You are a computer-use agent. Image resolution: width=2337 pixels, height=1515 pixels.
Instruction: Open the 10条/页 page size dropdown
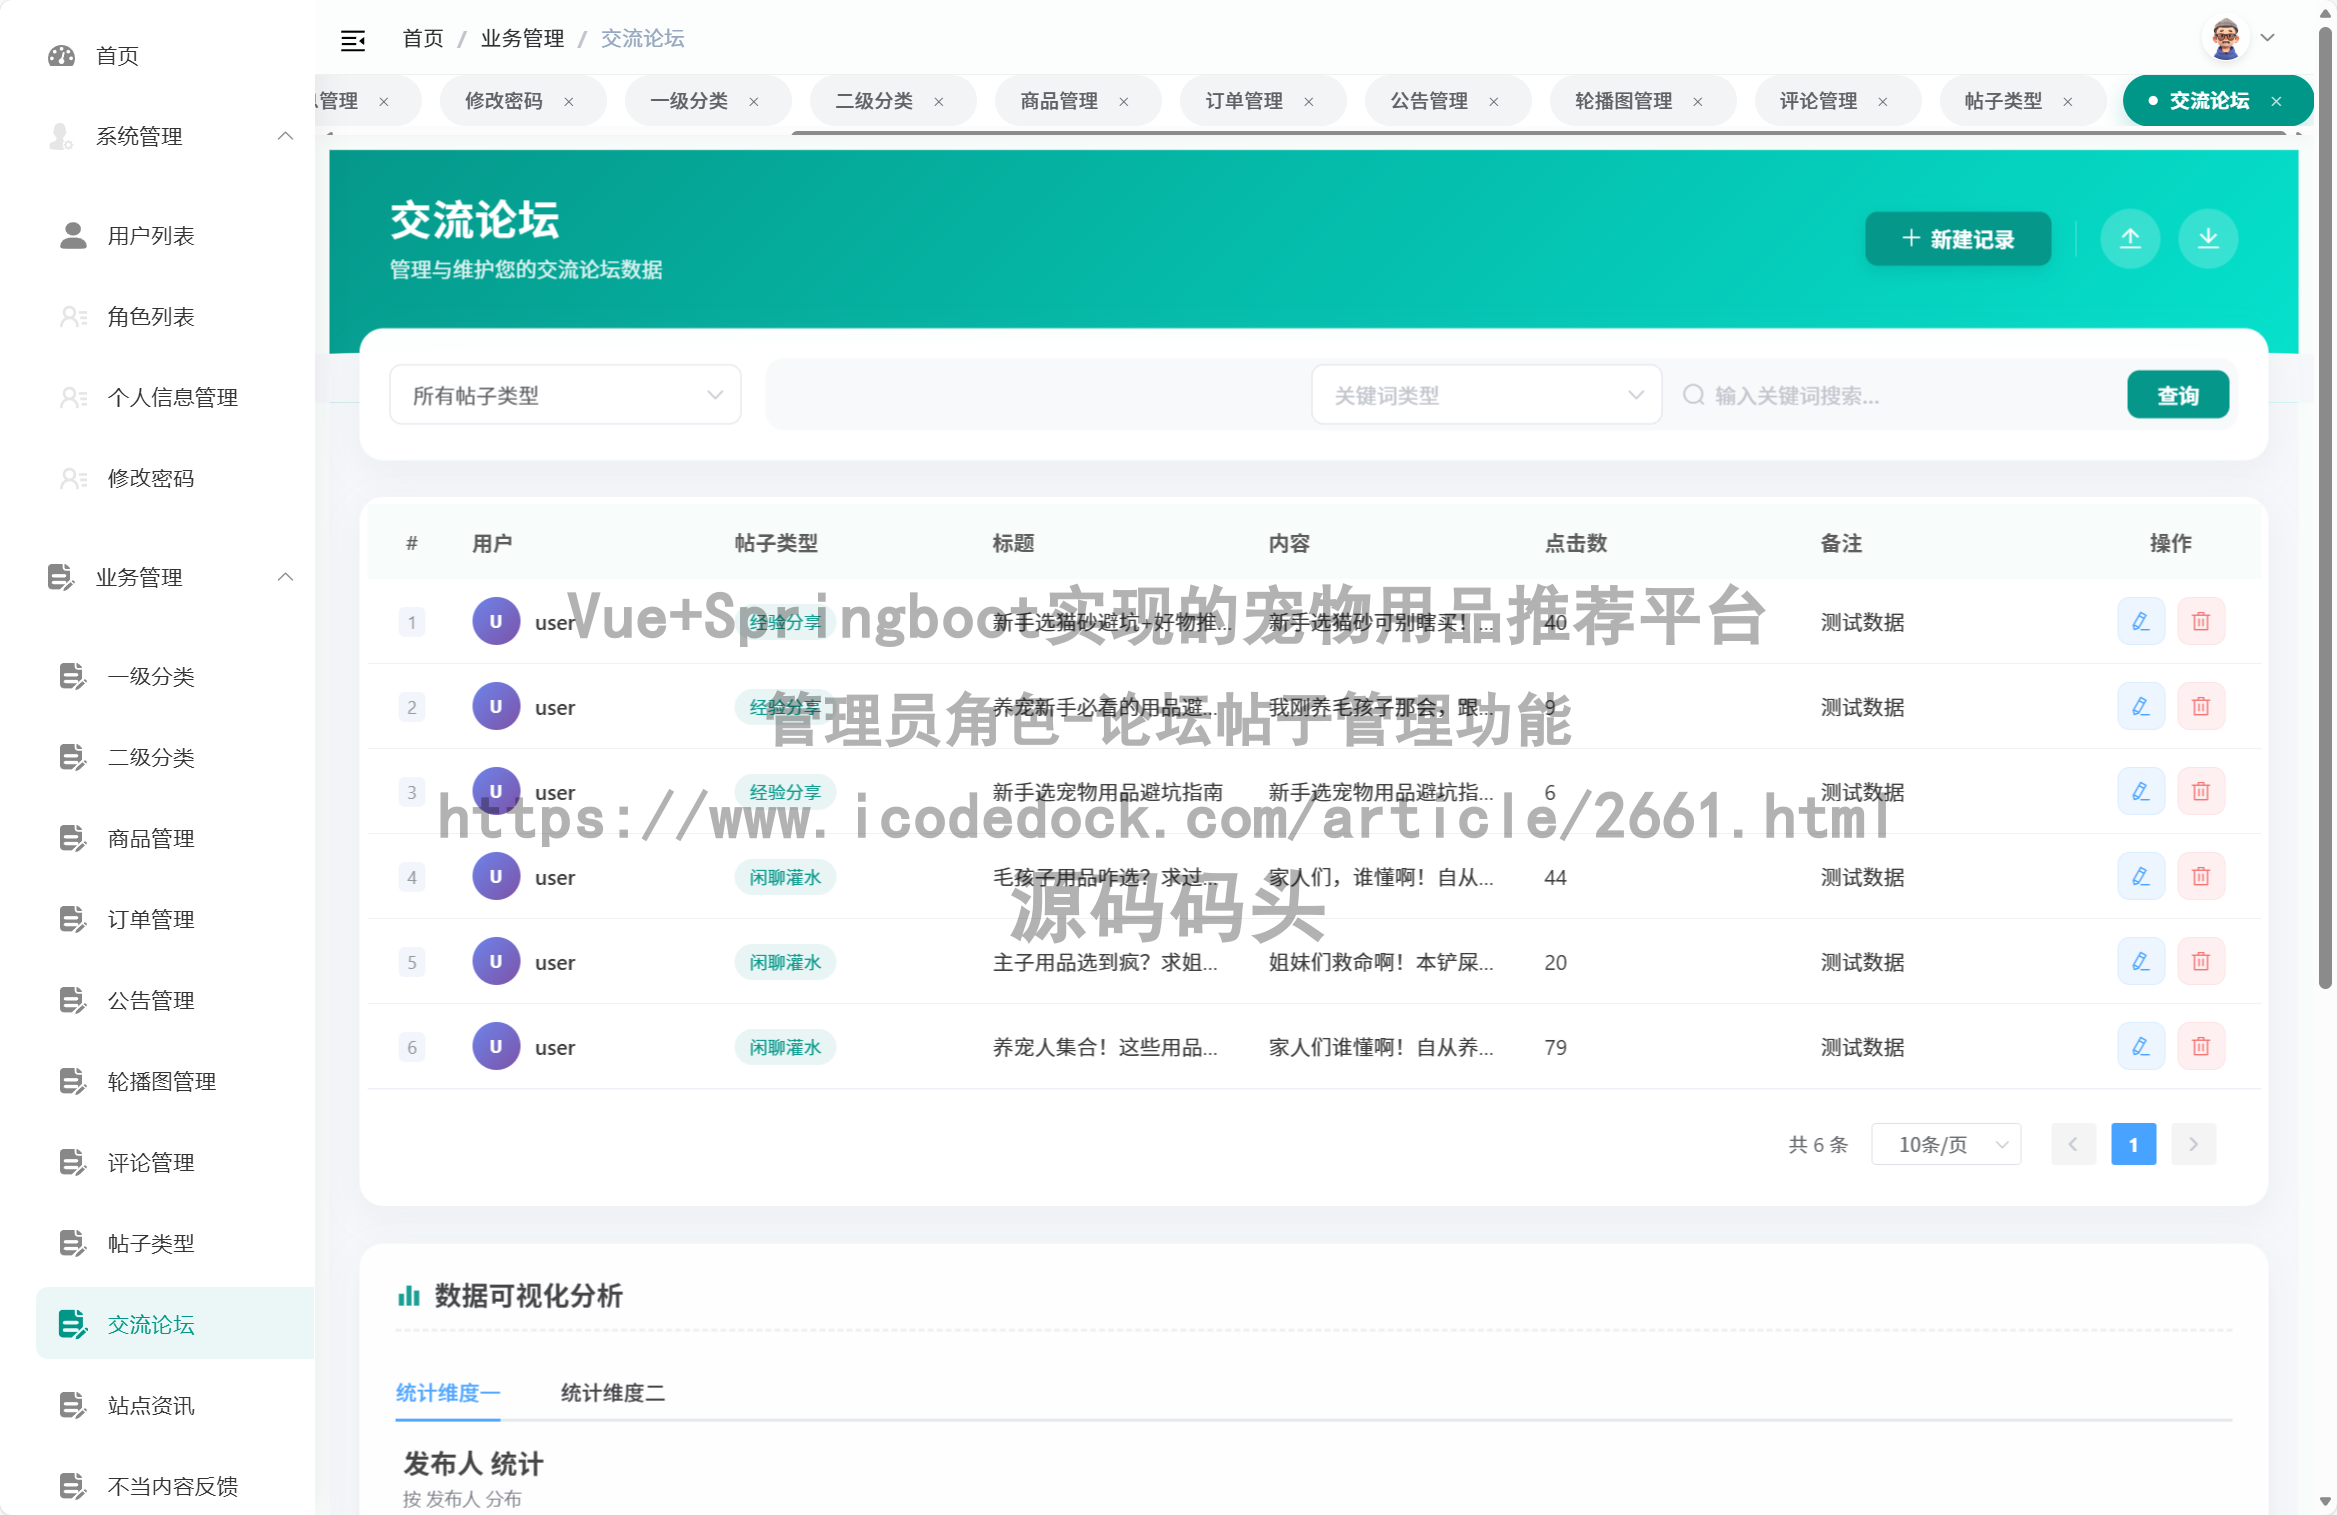(1945, 1144)
